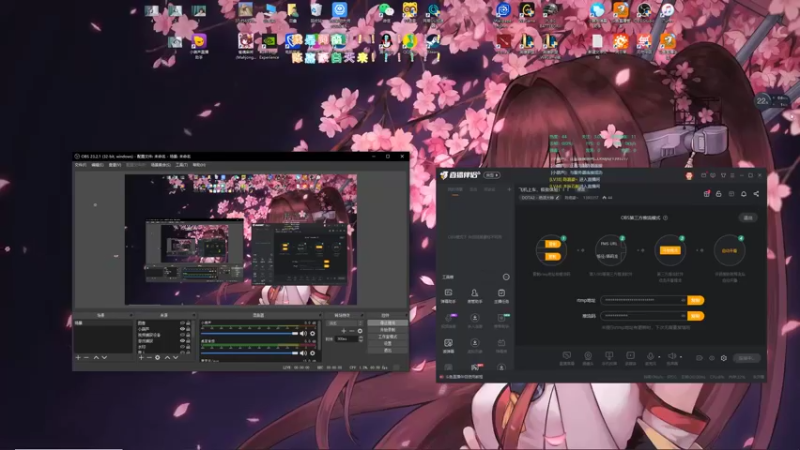Open 编辑 menu in OBS
Image resolution: width=800 pixels, height=450 pixels.
(x=97, y=165)
